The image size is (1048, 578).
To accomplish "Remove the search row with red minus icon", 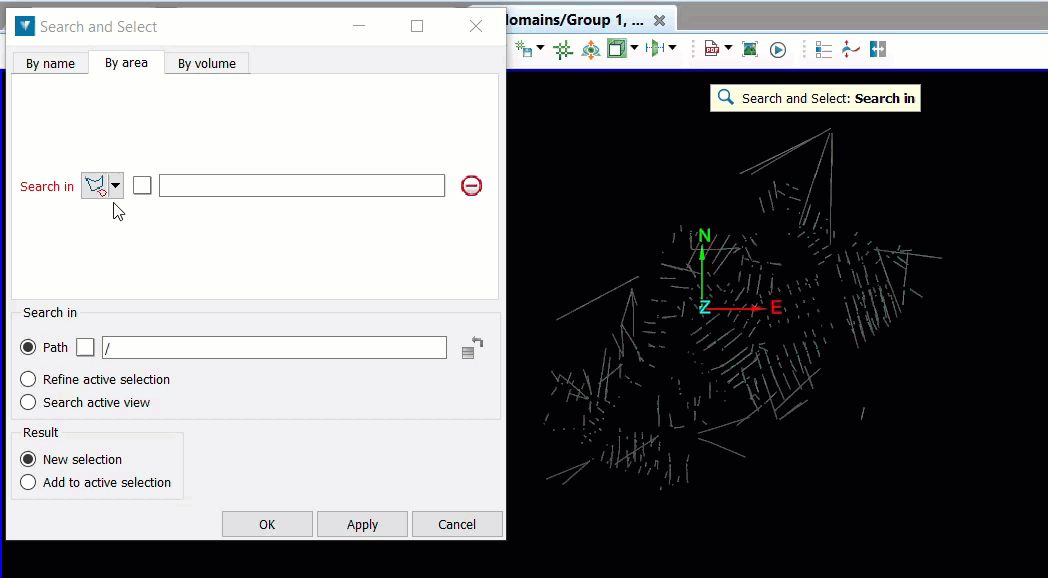I will 471,186.
